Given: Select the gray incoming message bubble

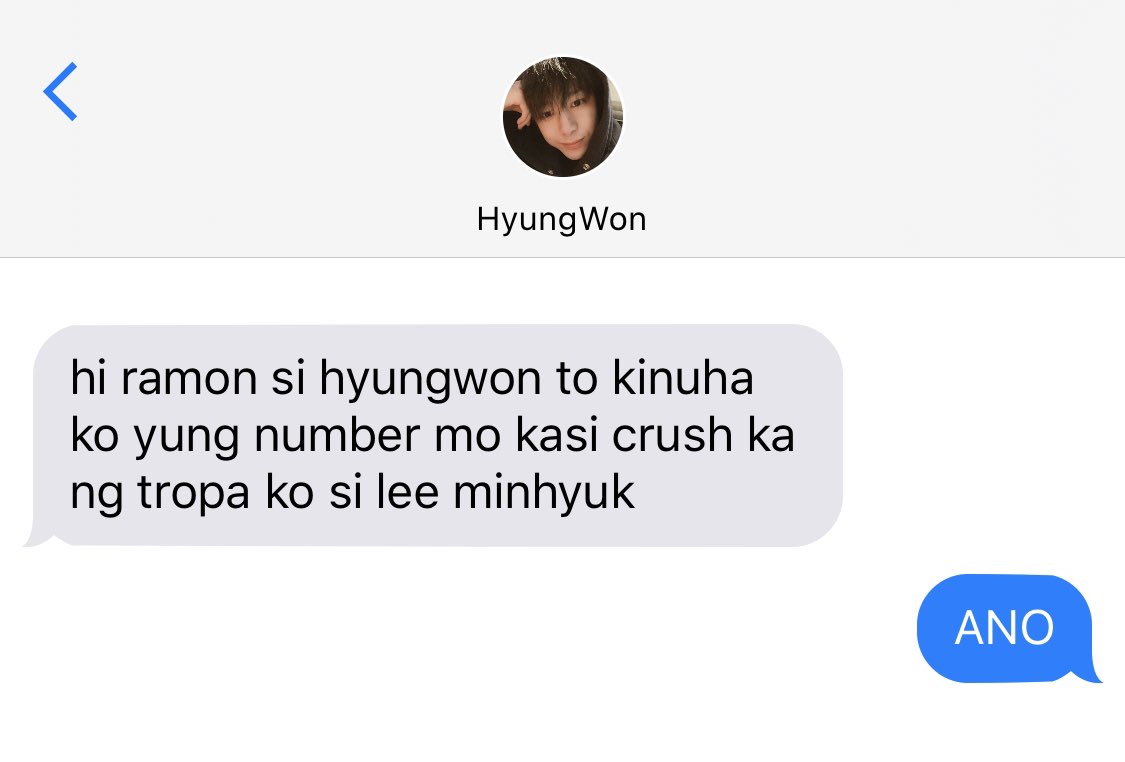Looking at the screenshot, I should [x=433, y=436].
